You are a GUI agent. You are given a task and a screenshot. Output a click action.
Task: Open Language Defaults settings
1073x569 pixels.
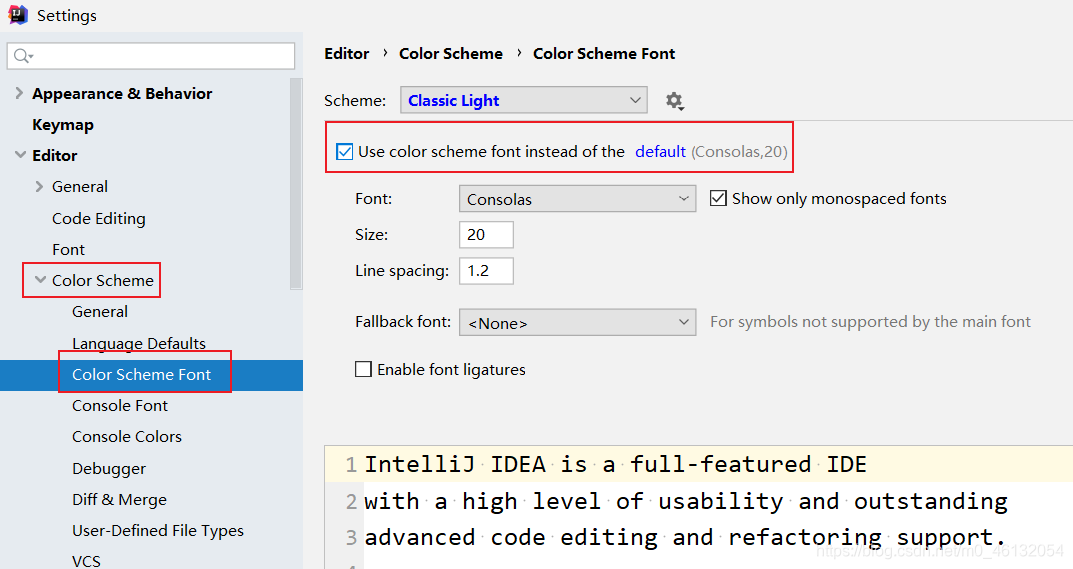coord(139,343)
